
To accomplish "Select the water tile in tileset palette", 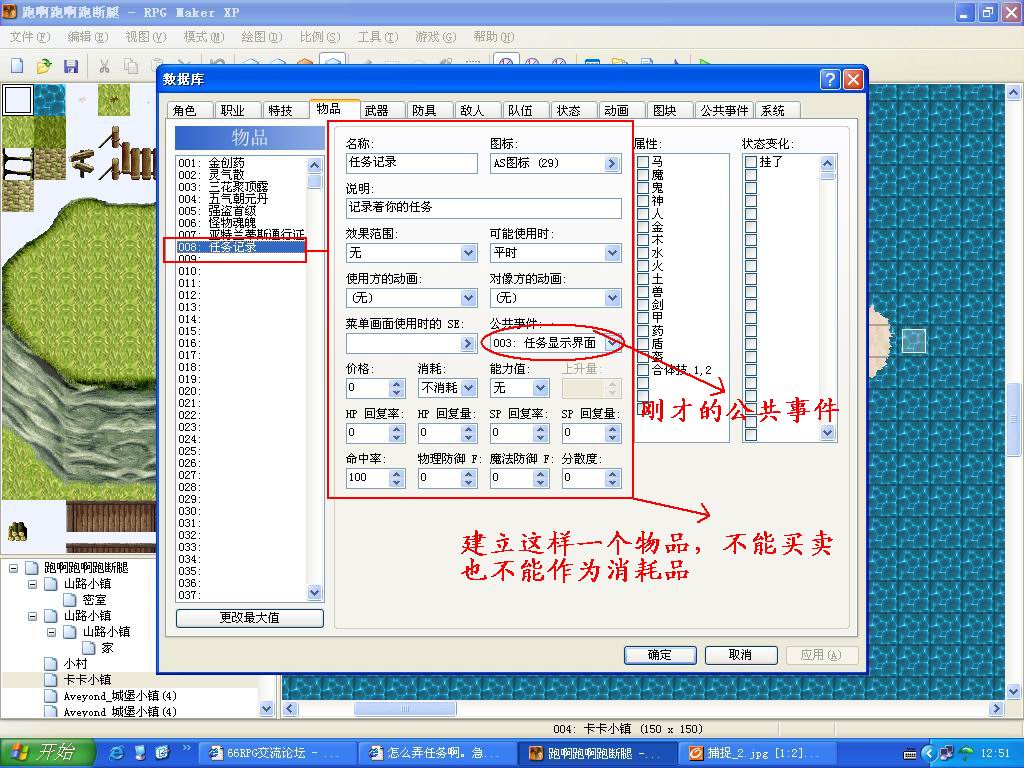I will pyautogui.click(x=50, y=100).
